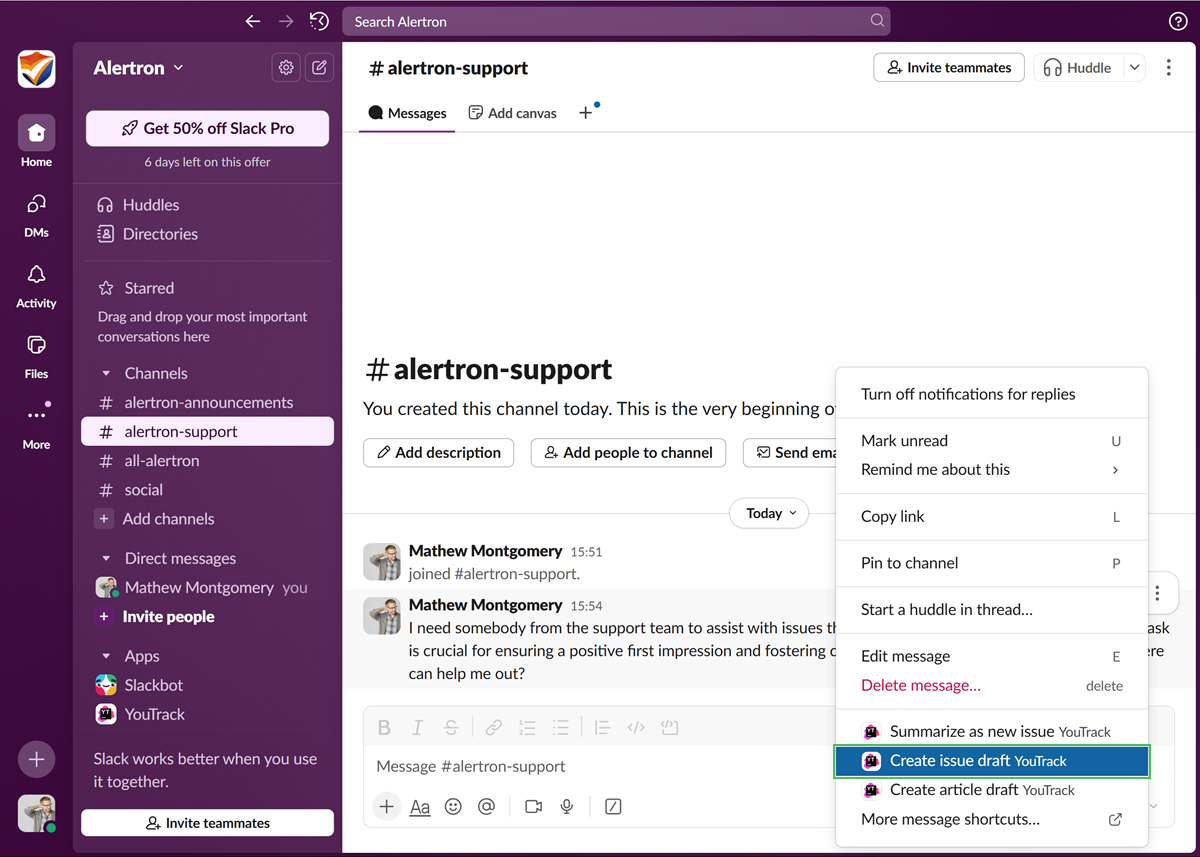Choose Delete message from context menu
This screenshot has height=857, width=1200.
coord(991,685)
